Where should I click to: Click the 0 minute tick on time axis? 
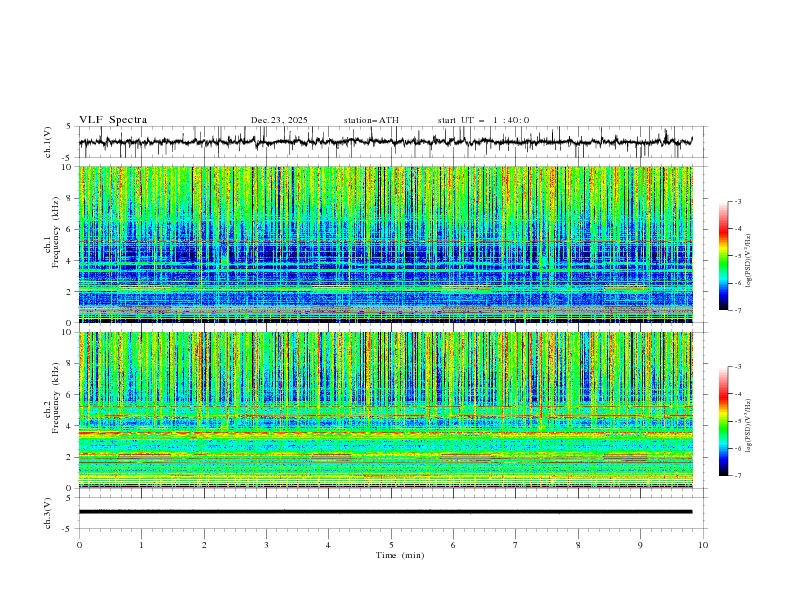tap(79, 545)
